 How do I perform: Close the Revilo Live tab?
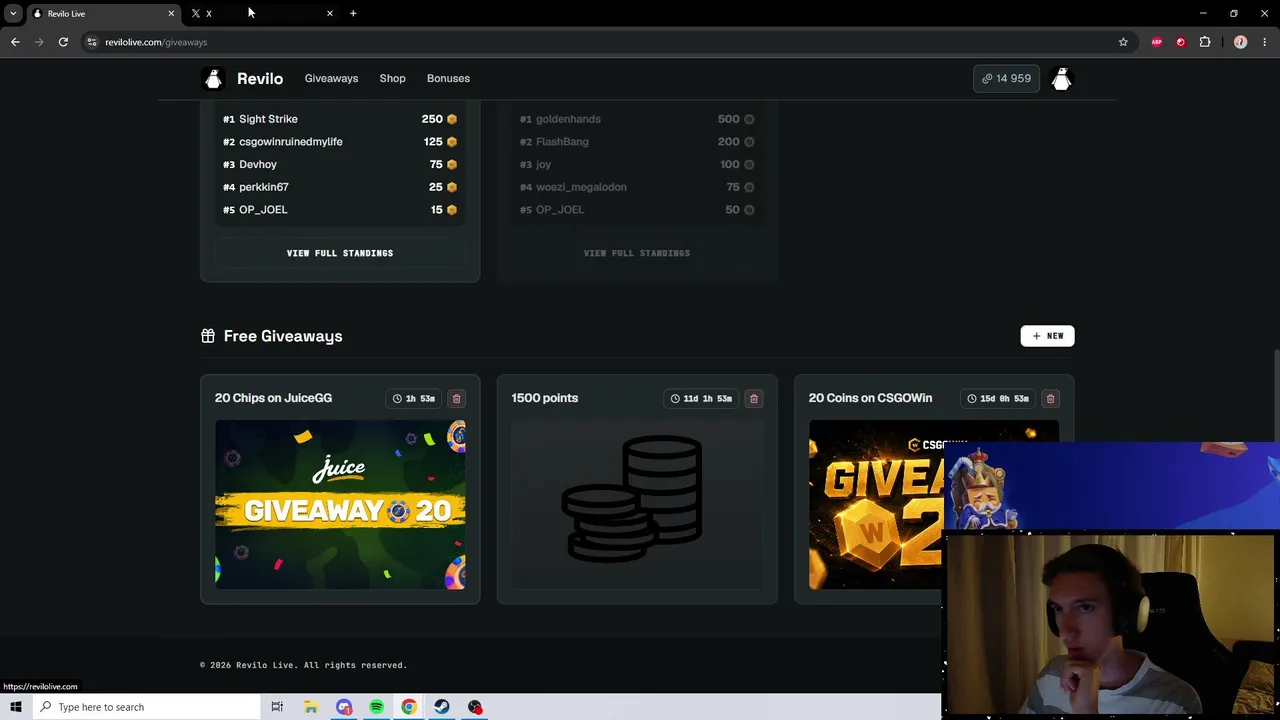click(x=171, y=13)
